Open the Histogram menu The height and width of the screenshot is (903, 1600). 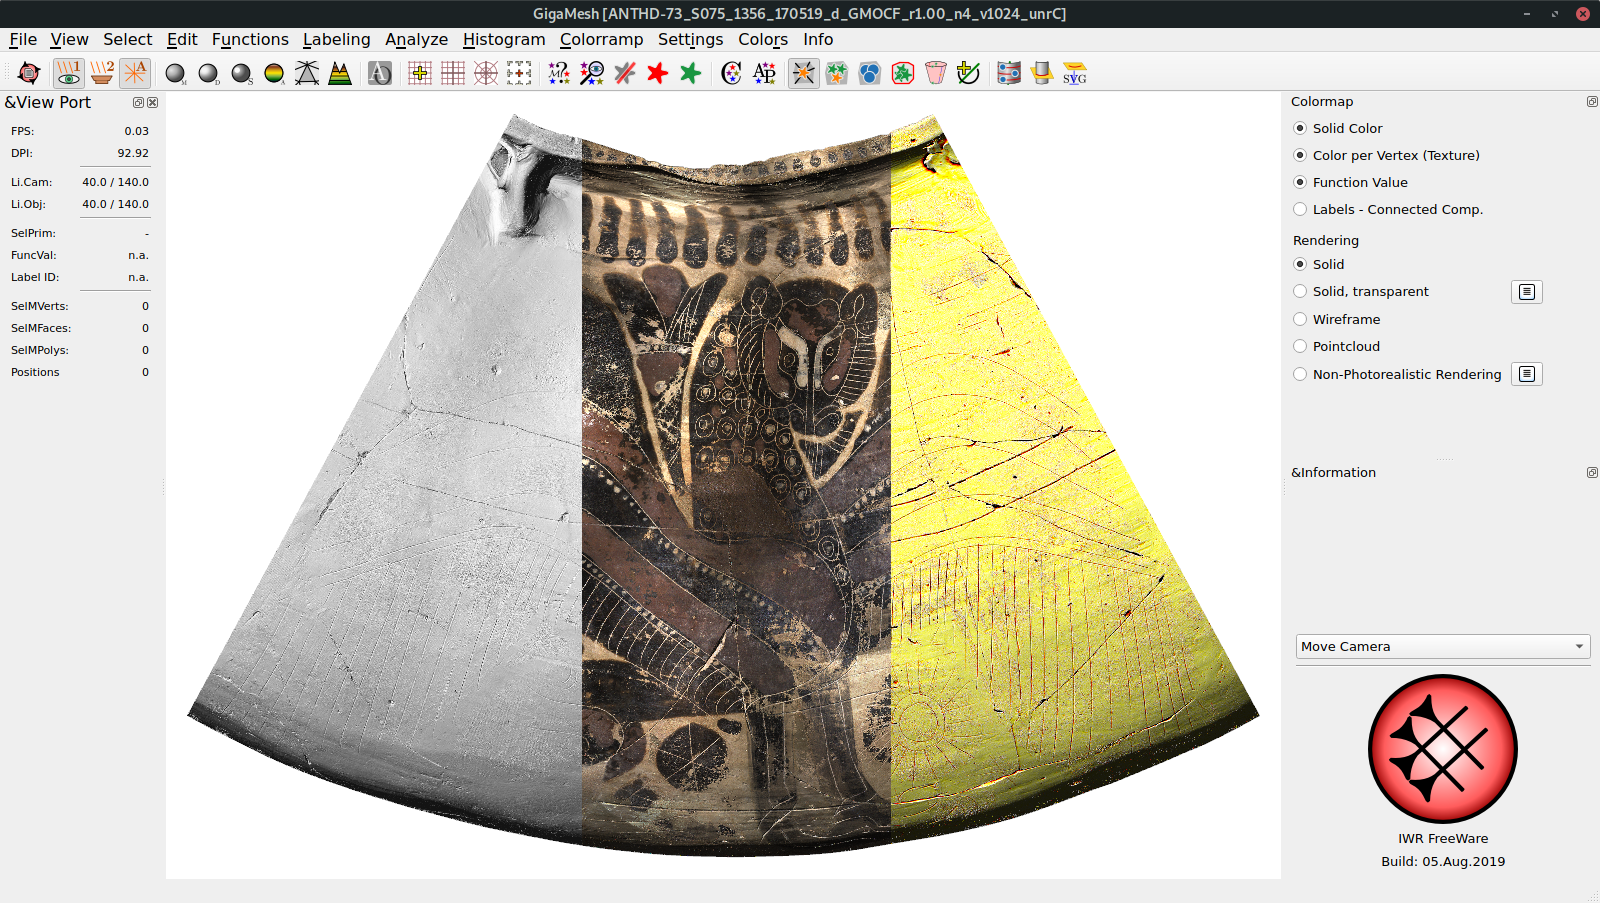[x=504, y=39]
